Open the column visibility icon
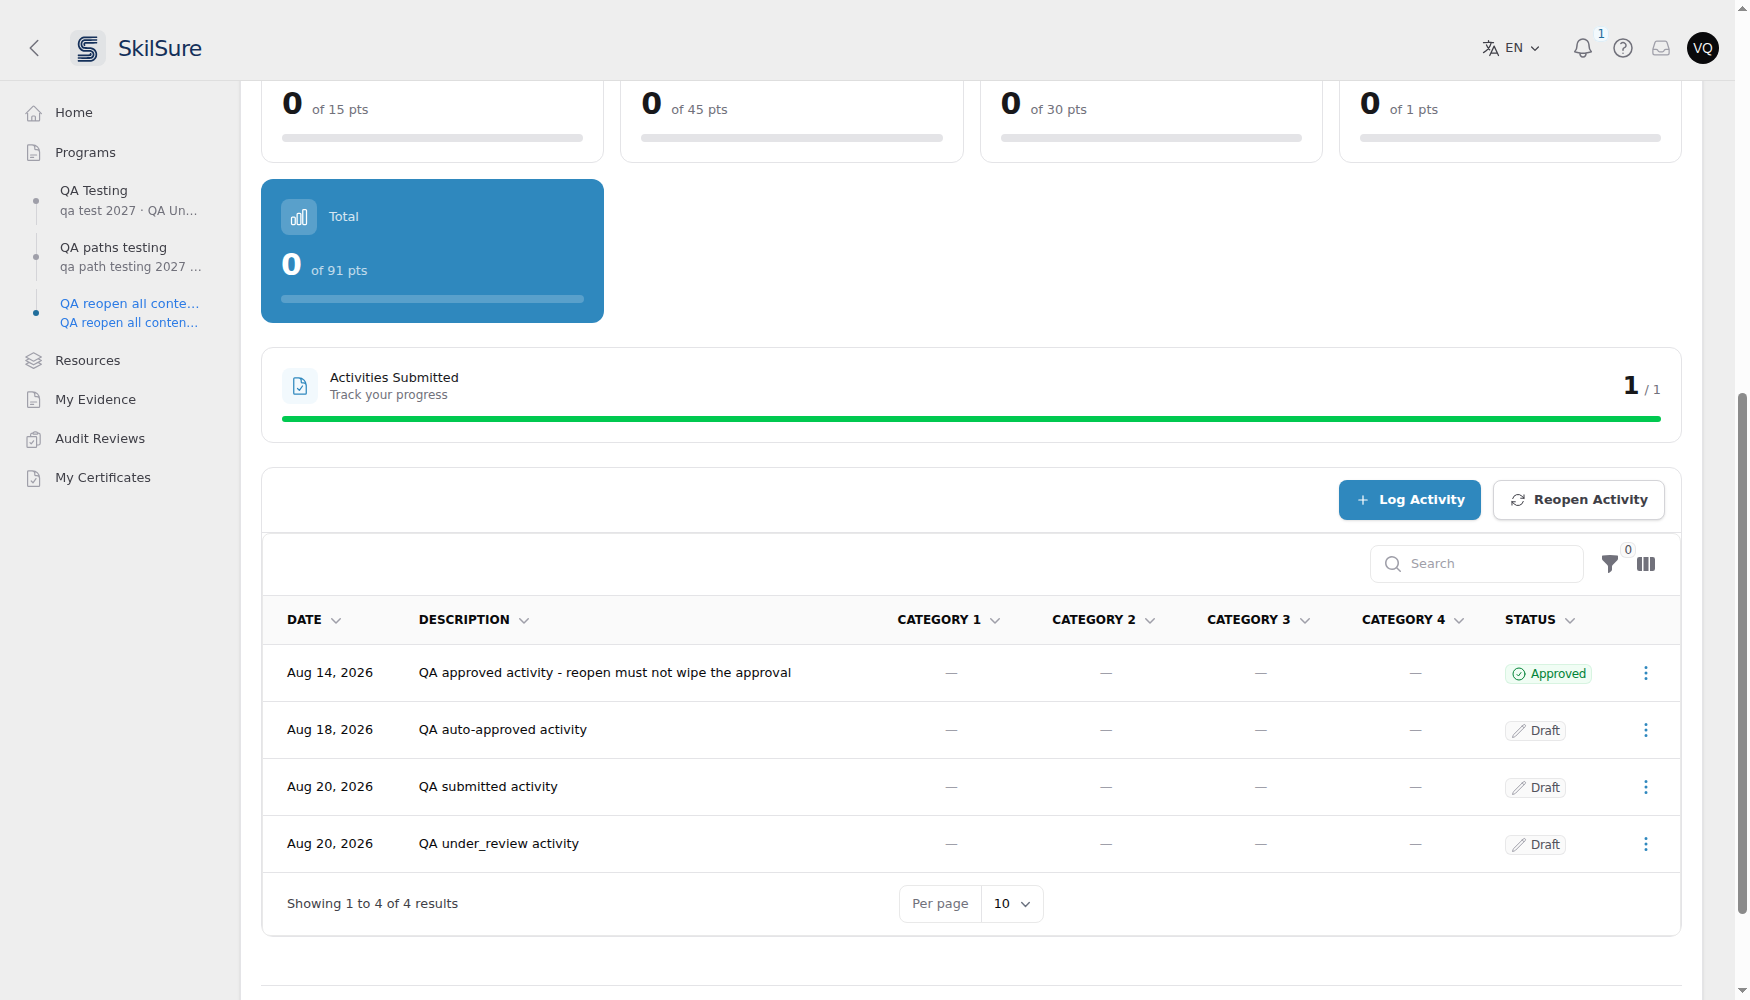 pos(1646,564)
